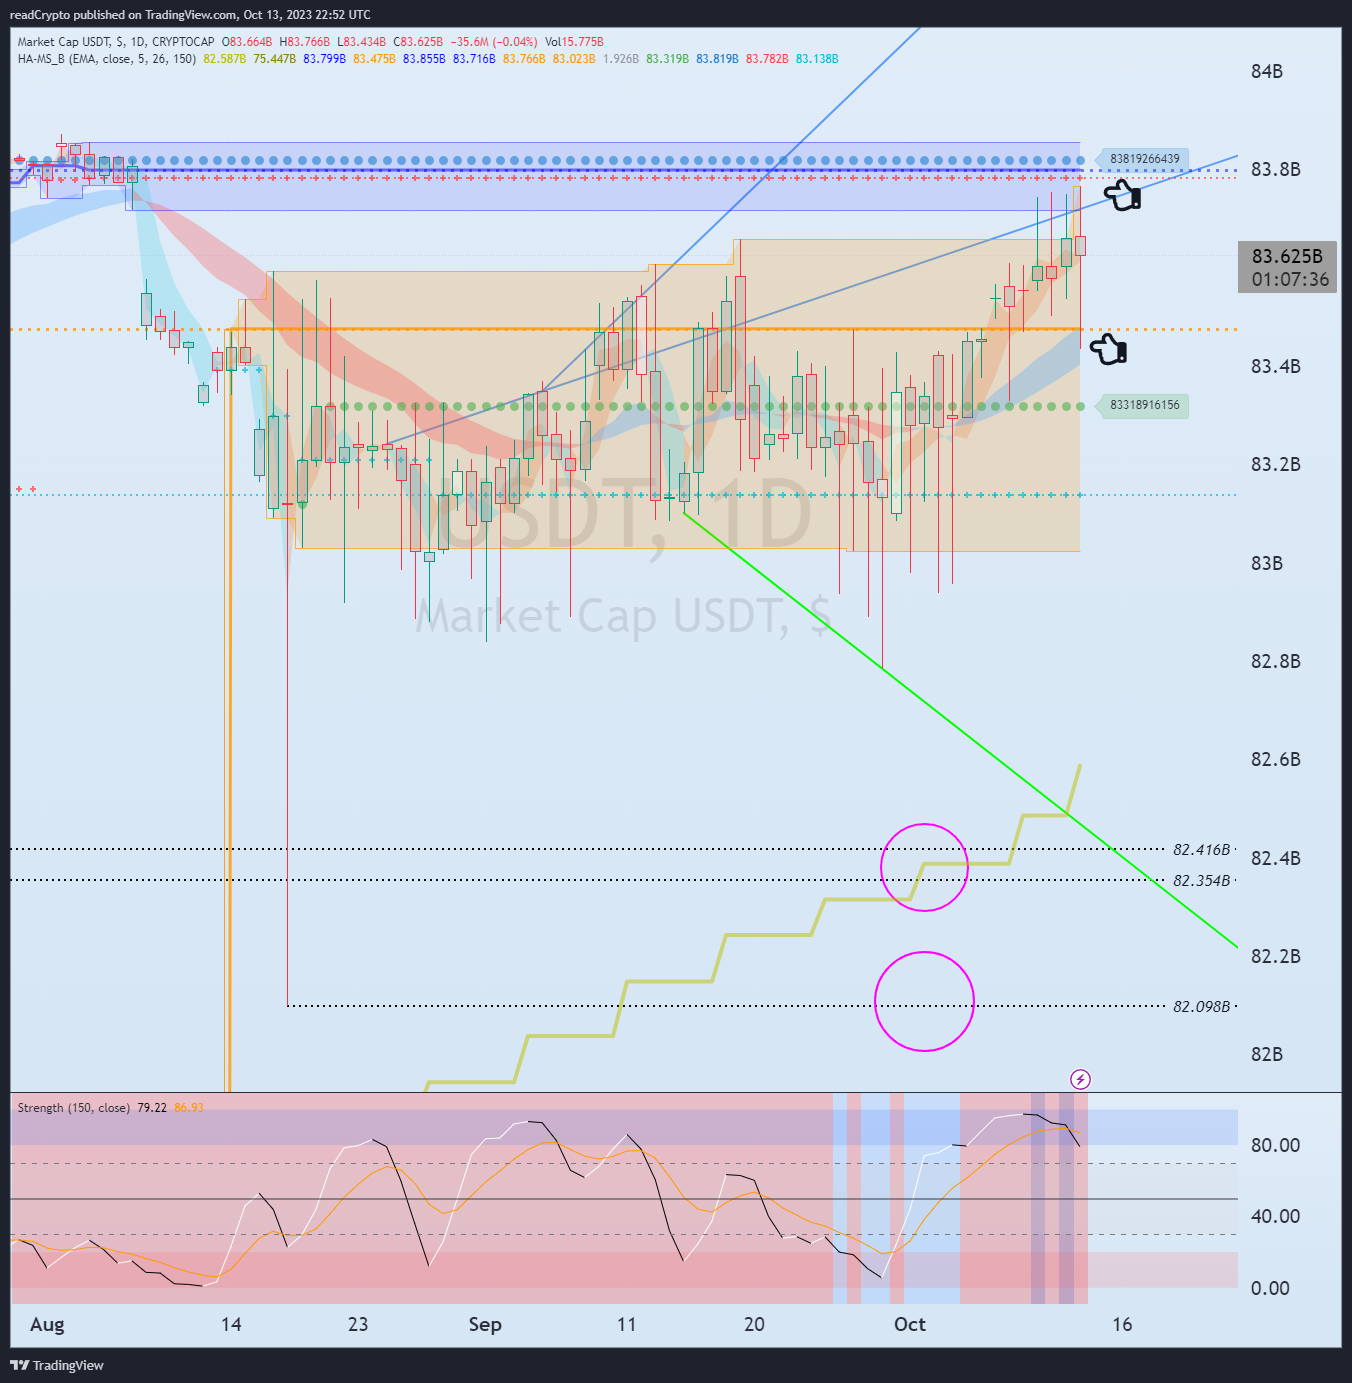Click the green HA-MS_B value 83.319B
Image resolution: width=1352 pixels, height=1383 pixels.
pos(668,59)
